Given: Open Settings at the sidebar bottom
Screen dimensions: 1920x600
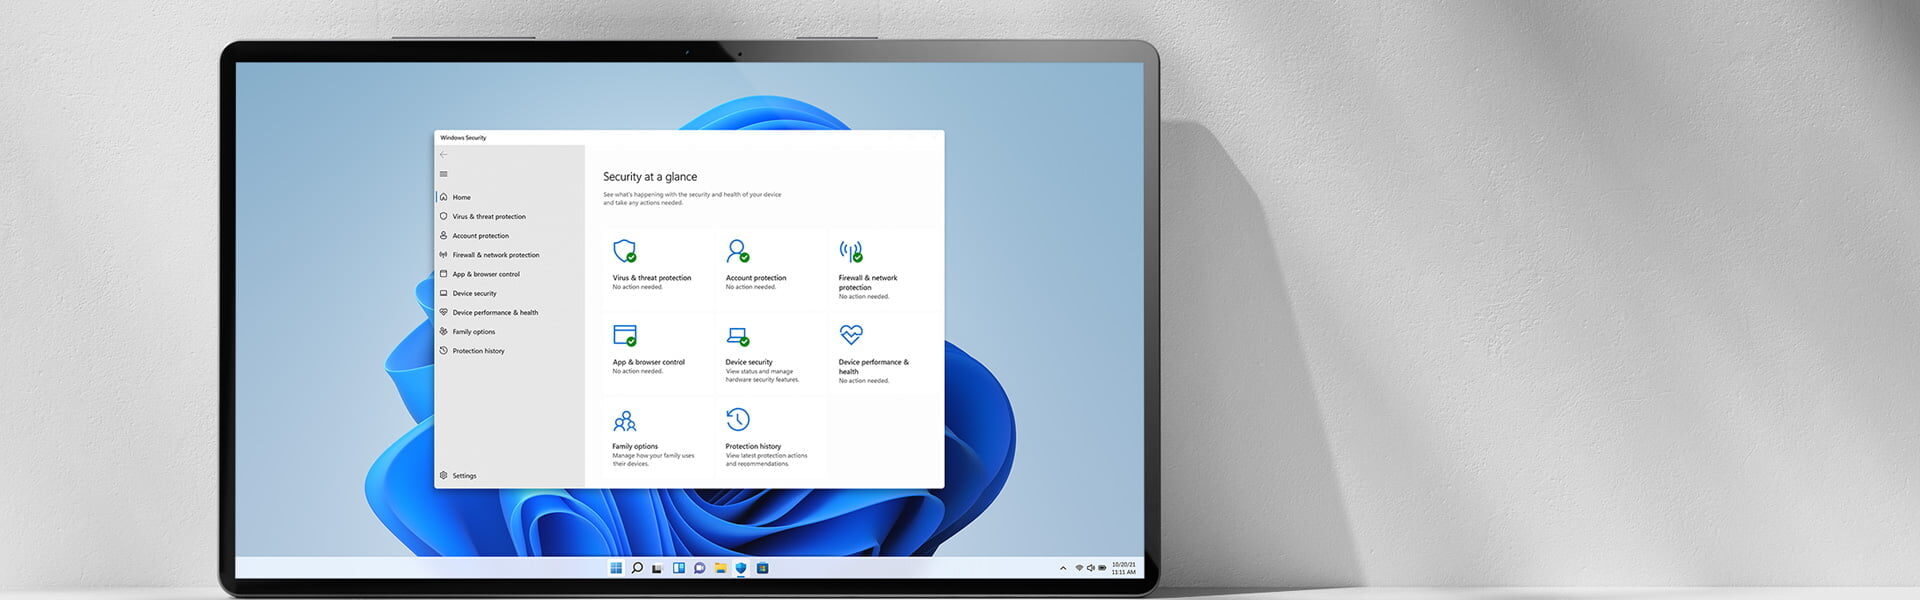Looking at the screenshot, I should pyautogui.click(x=510, y=476).
